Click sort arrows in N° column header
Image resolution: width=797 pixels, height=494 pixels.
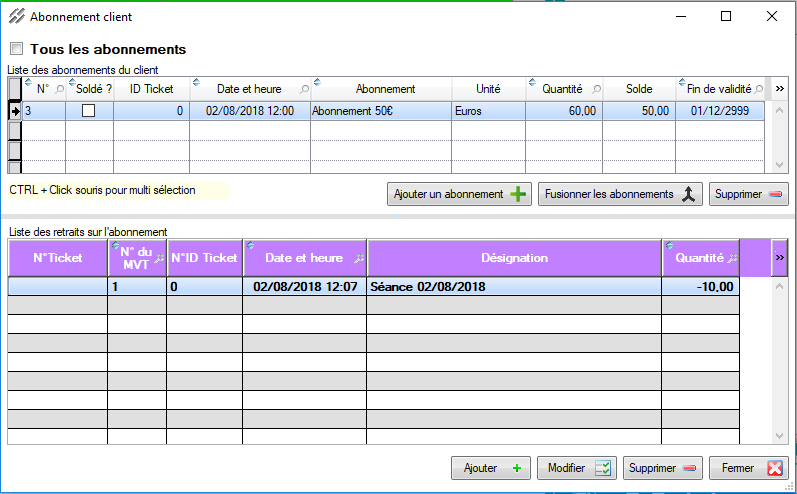28,82
